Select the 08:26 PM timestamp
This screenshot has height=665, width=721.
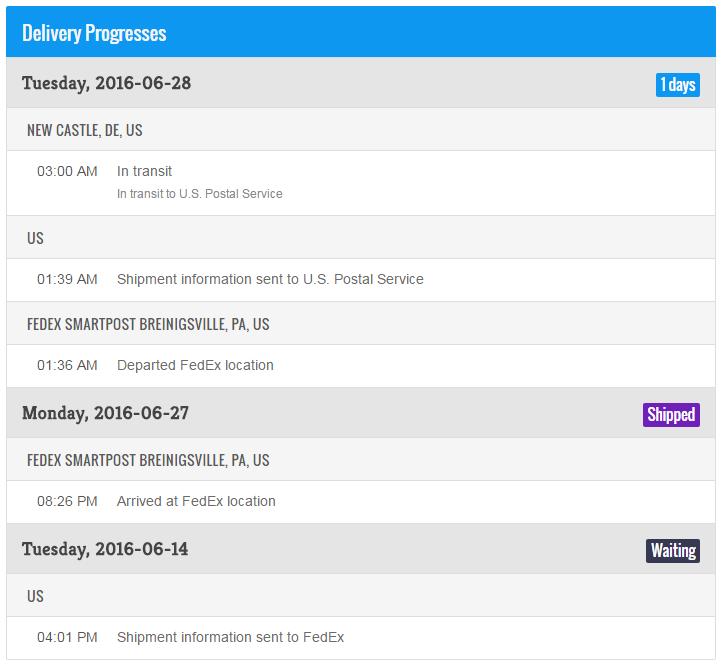coord(67,501)
